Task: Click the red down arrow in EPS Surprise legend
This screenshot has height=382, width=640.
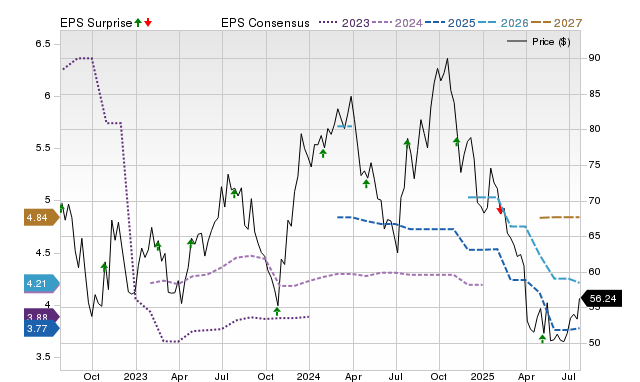Action: coord(148,22)
